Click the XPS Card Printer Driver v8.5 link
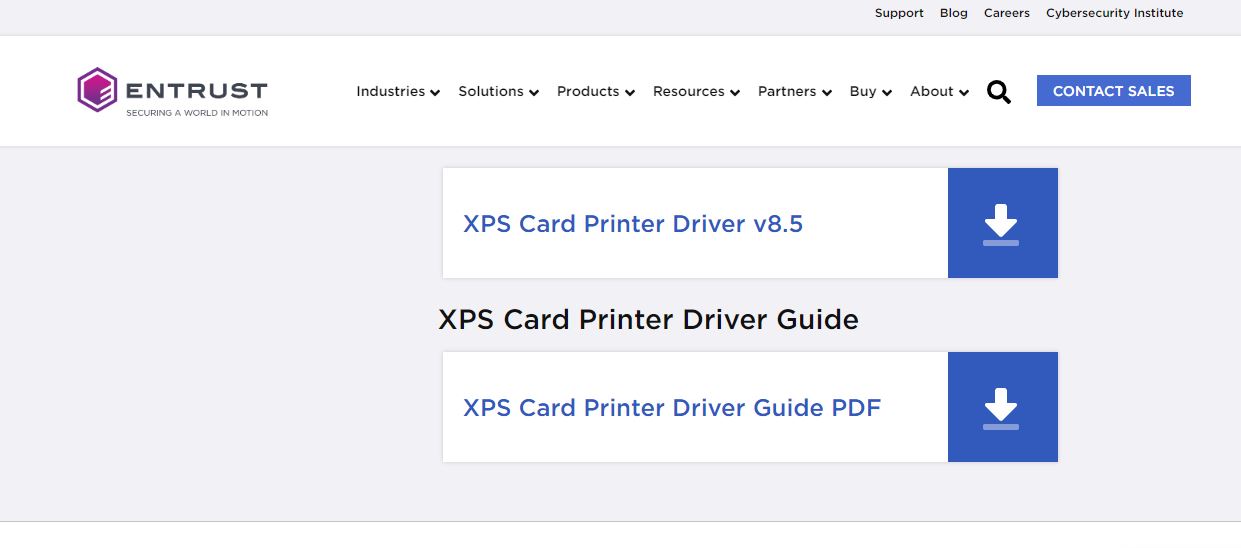Viewport: 1241px width, 548px height. click(x=632, y=224)
